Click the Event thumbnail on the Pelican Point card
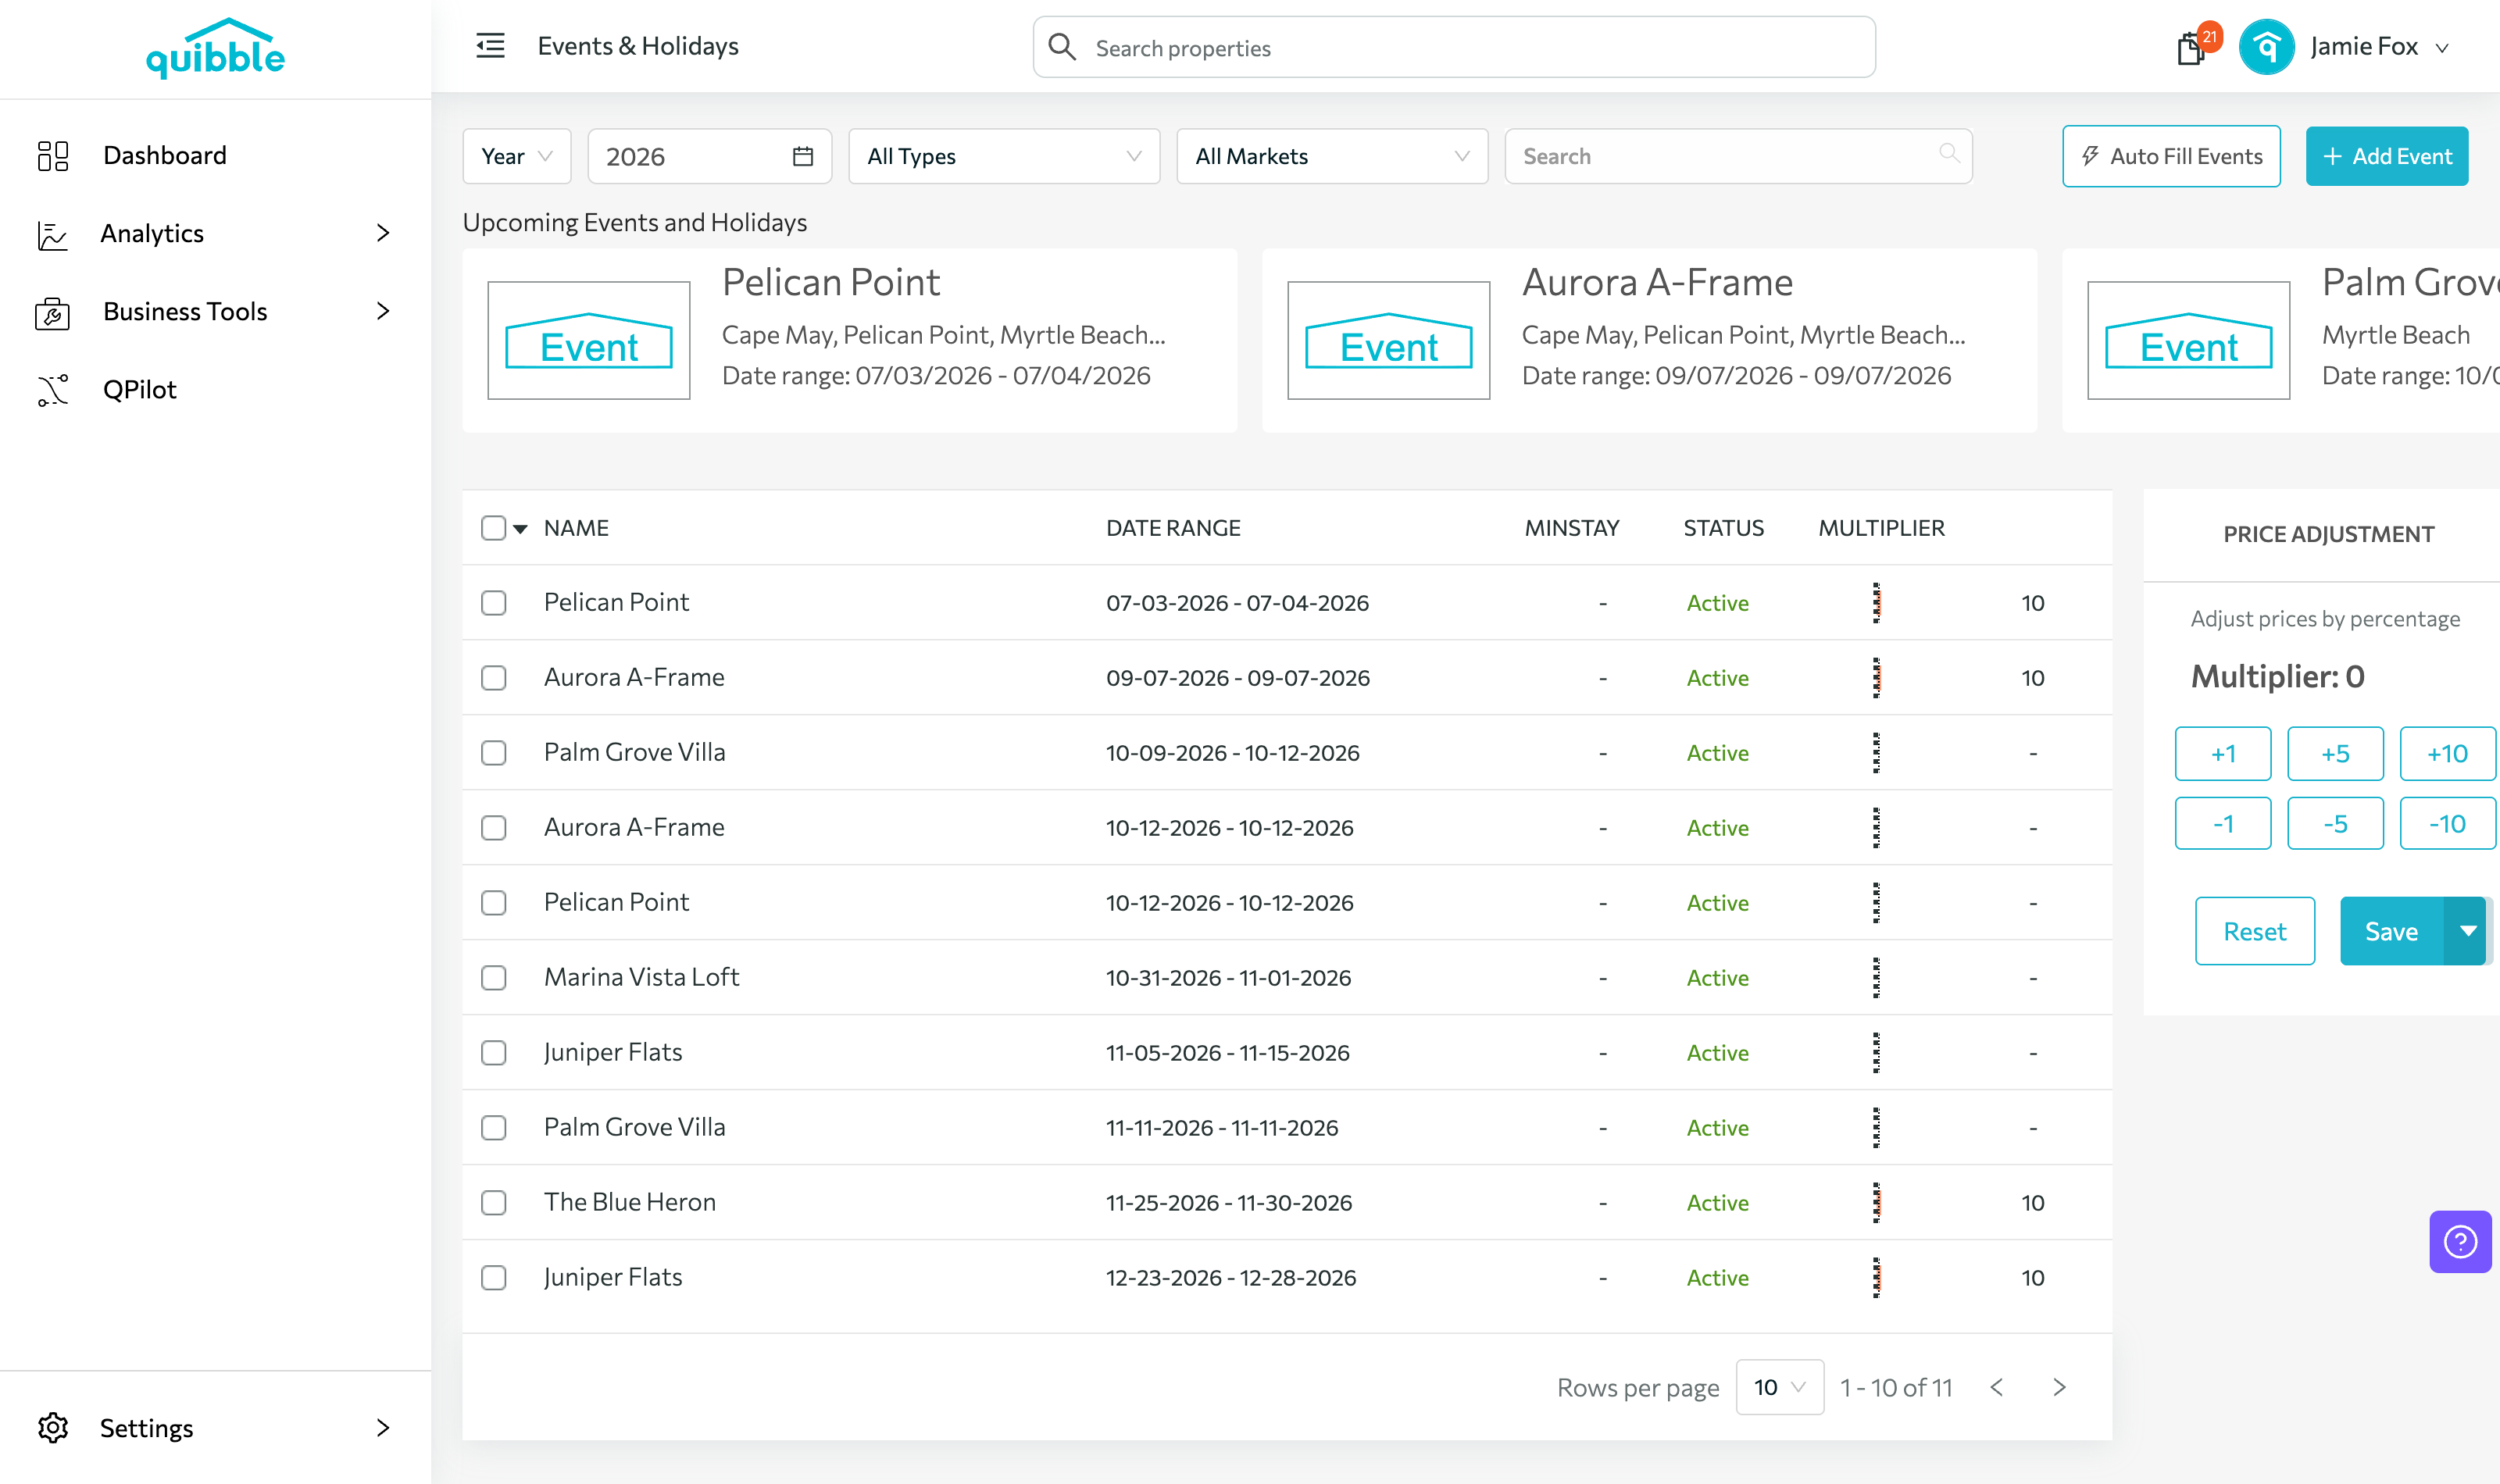Image resolution: width=2500 pixels, height=1484 pixels. 589,340
